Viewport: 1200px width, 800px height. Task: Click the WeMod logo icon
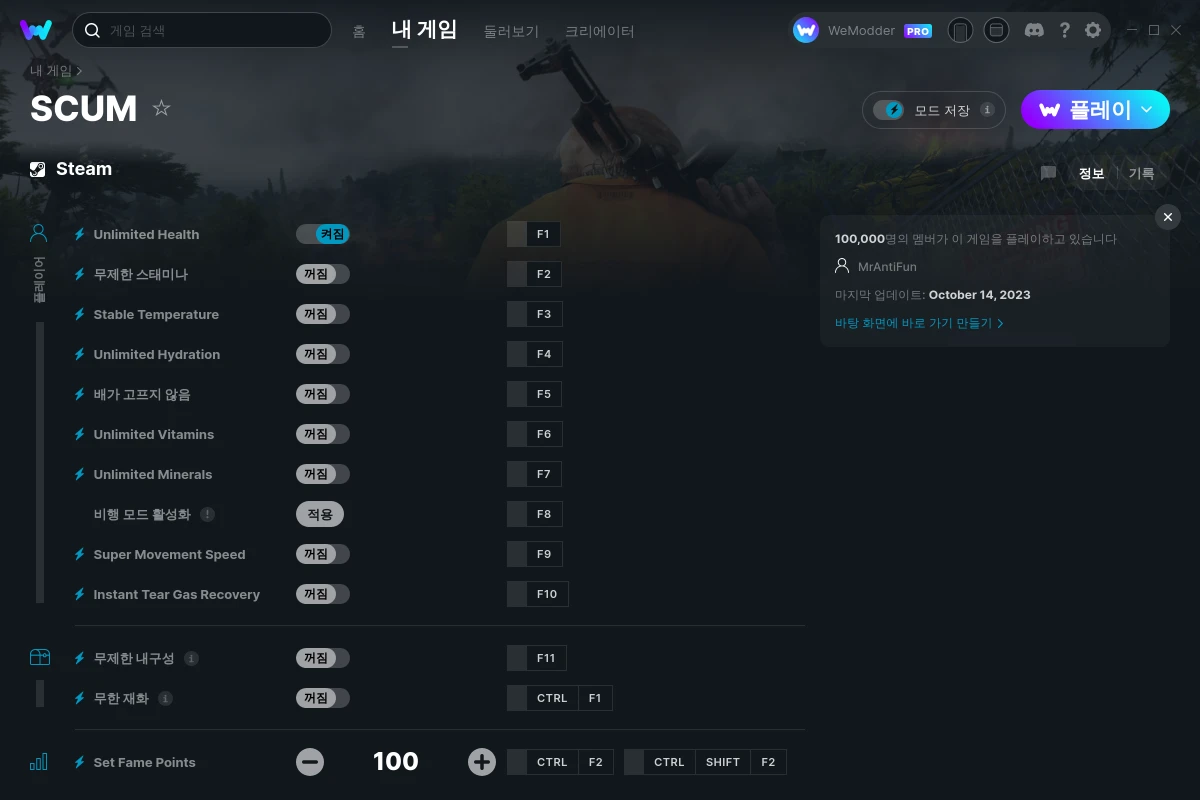click(x=36, y=30)
